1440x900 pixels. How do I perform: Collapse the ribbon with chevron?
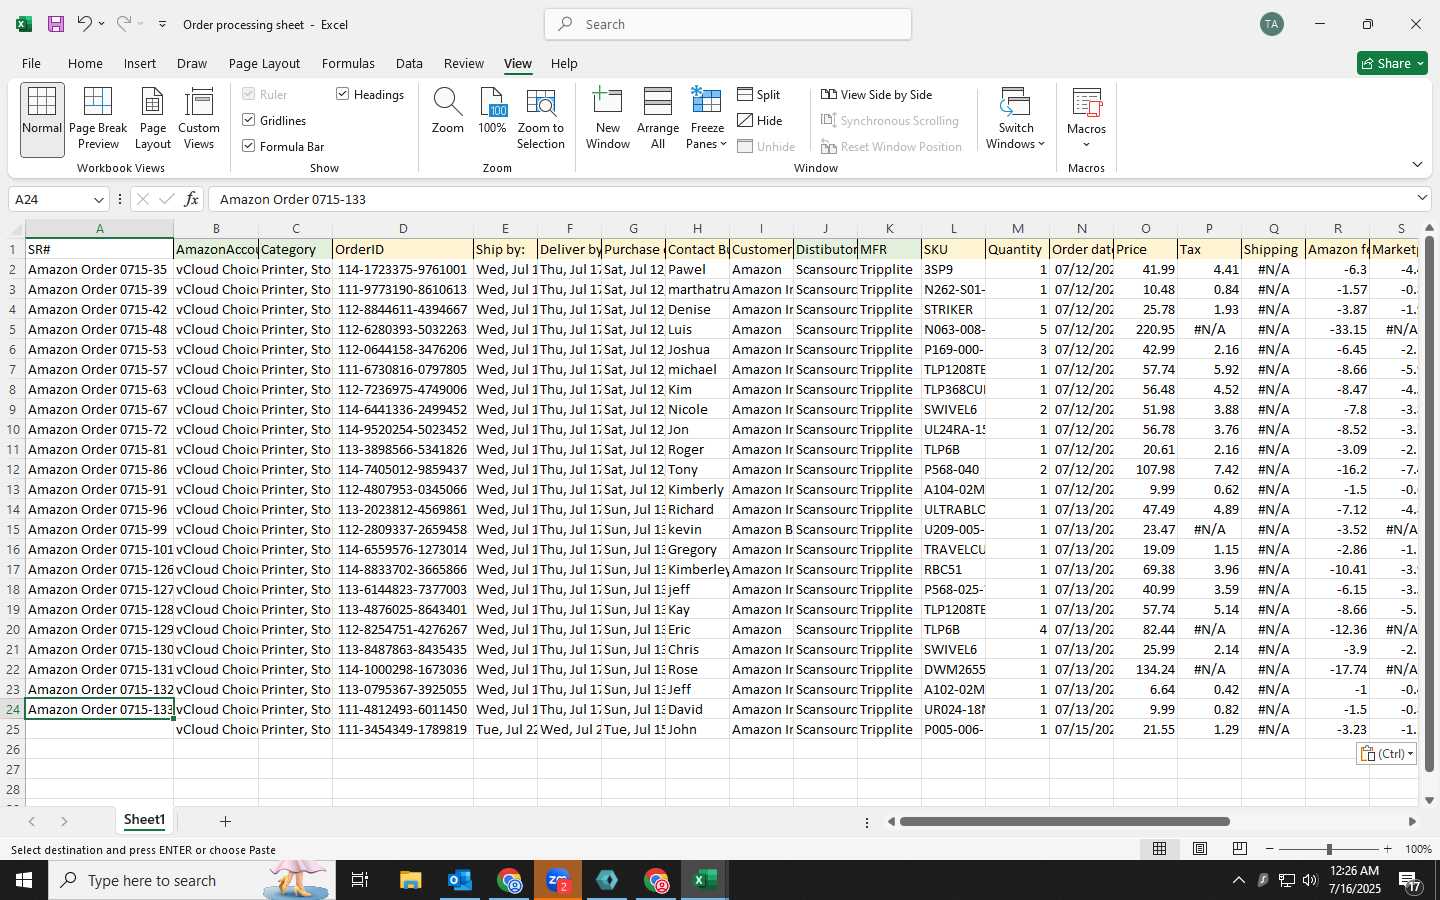point(1417,164)
